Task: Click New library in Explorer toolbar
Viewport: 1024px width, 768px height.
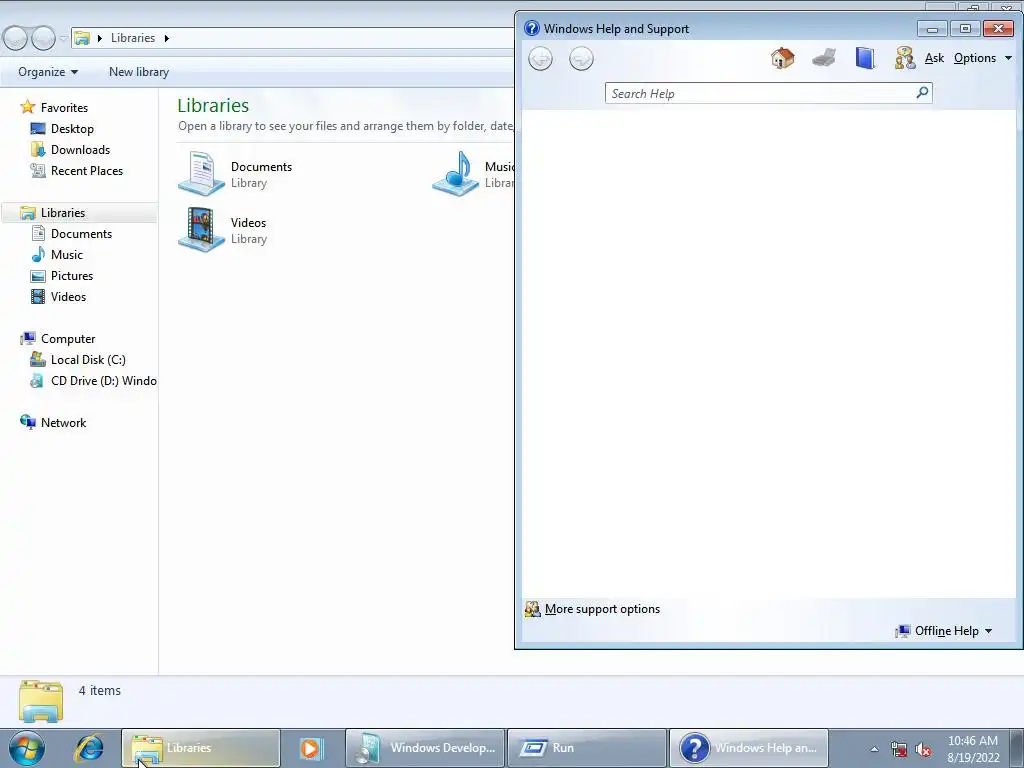Action: point(138,72)
